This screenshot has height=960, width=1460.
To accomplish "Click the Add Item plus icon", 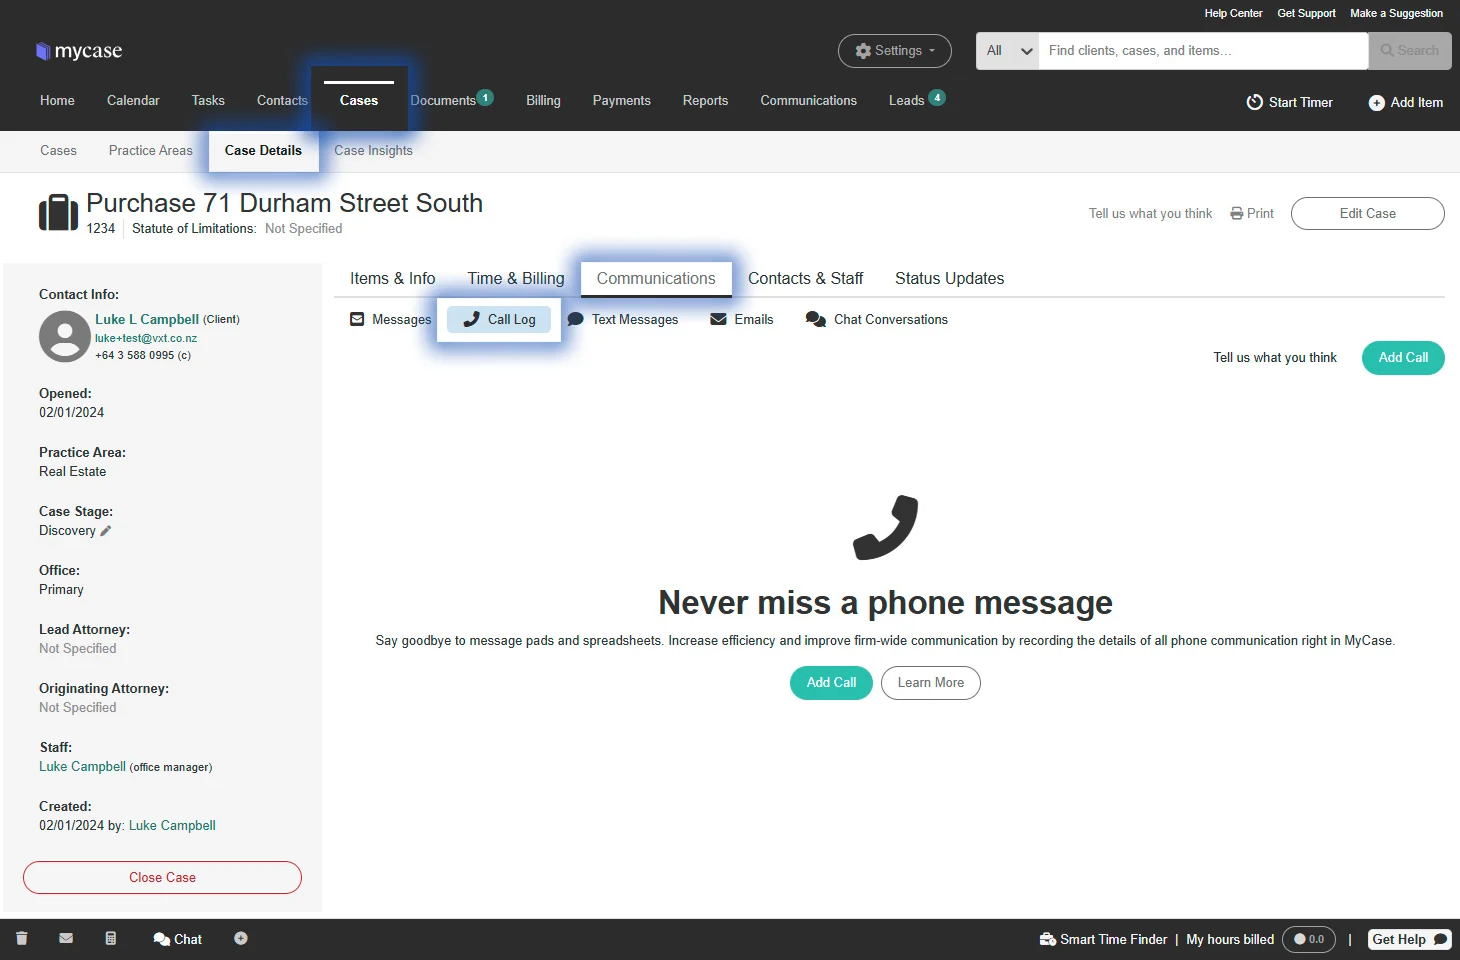I will coord(1376,103).
